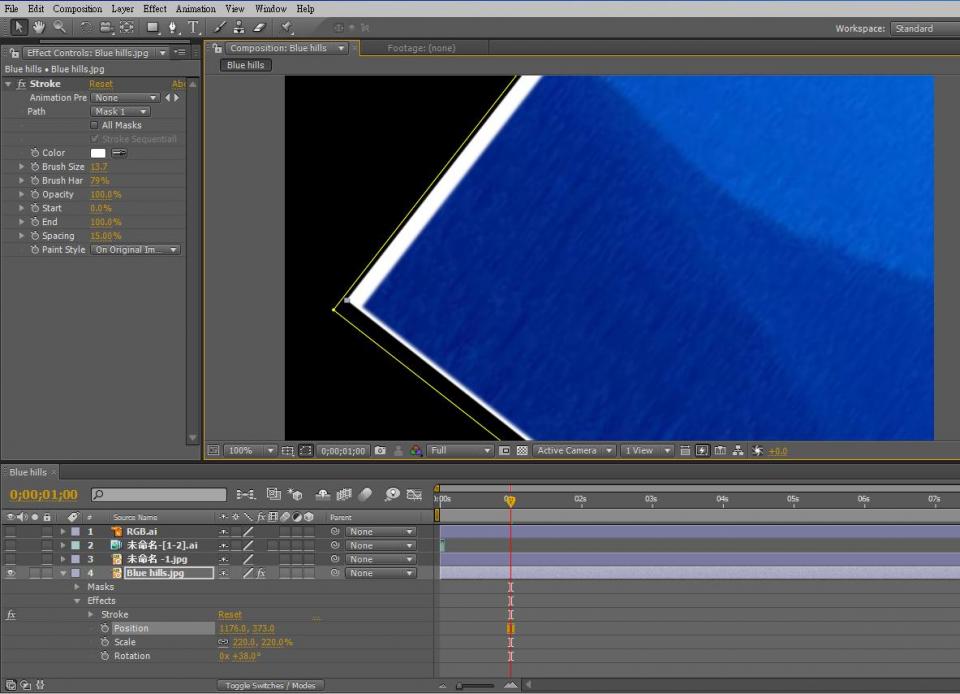The height and width of the screenshot is (694, 960).
Task: Open the Effect menu
Action: point(154,8)
